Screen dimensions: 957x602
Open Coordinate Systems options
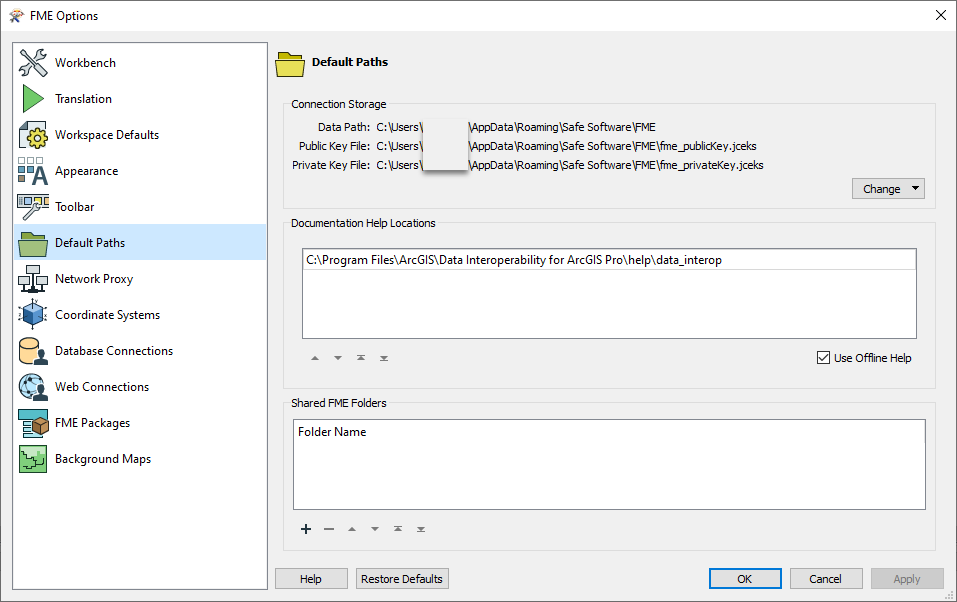pyautogui.click(x=107, y=315)
